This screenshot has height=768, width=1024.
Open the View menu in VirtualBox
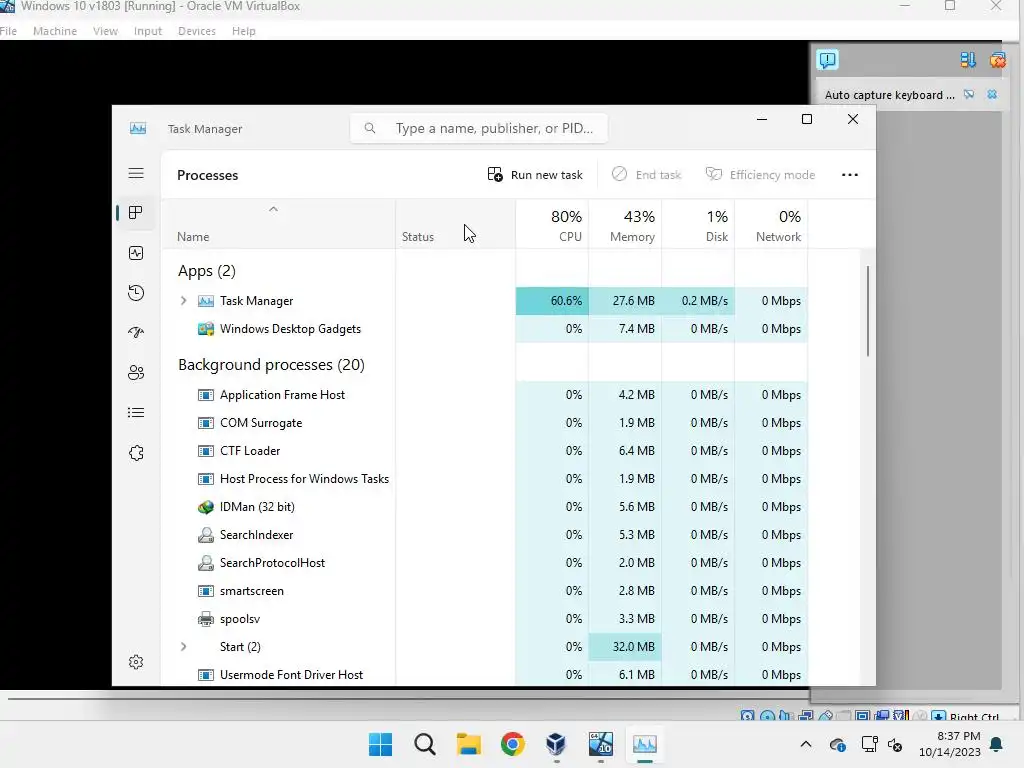point(105,31)
